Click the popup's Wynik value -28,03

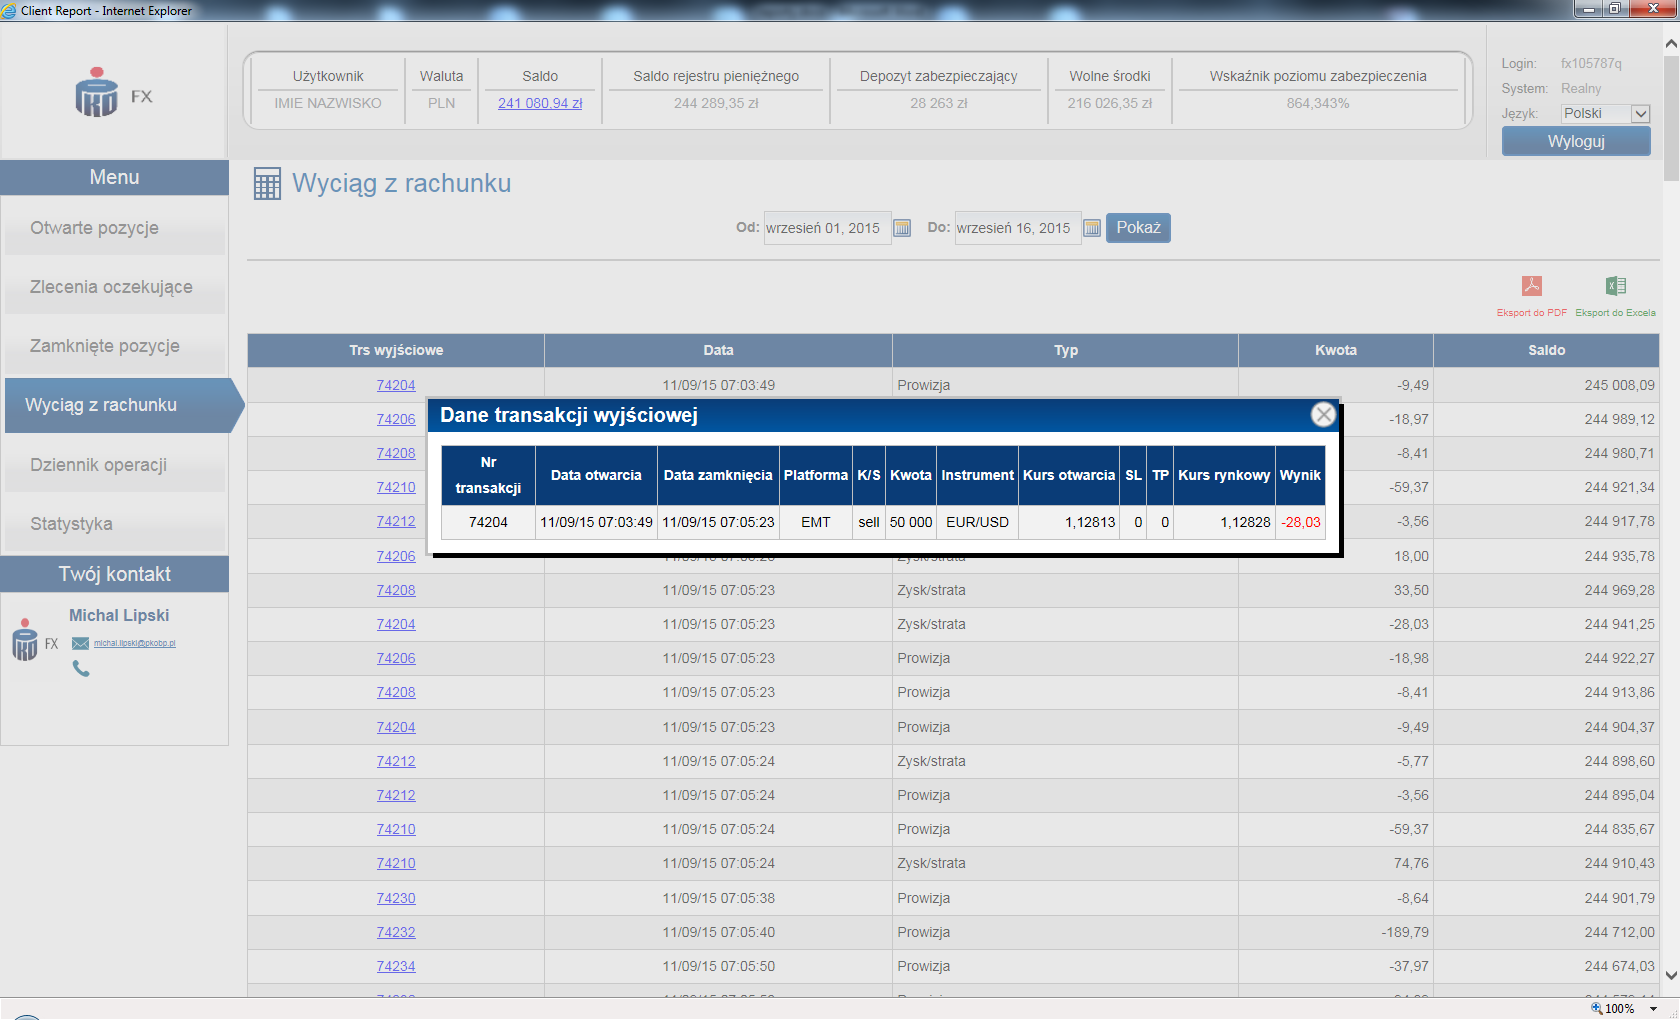coord(1301,522)
